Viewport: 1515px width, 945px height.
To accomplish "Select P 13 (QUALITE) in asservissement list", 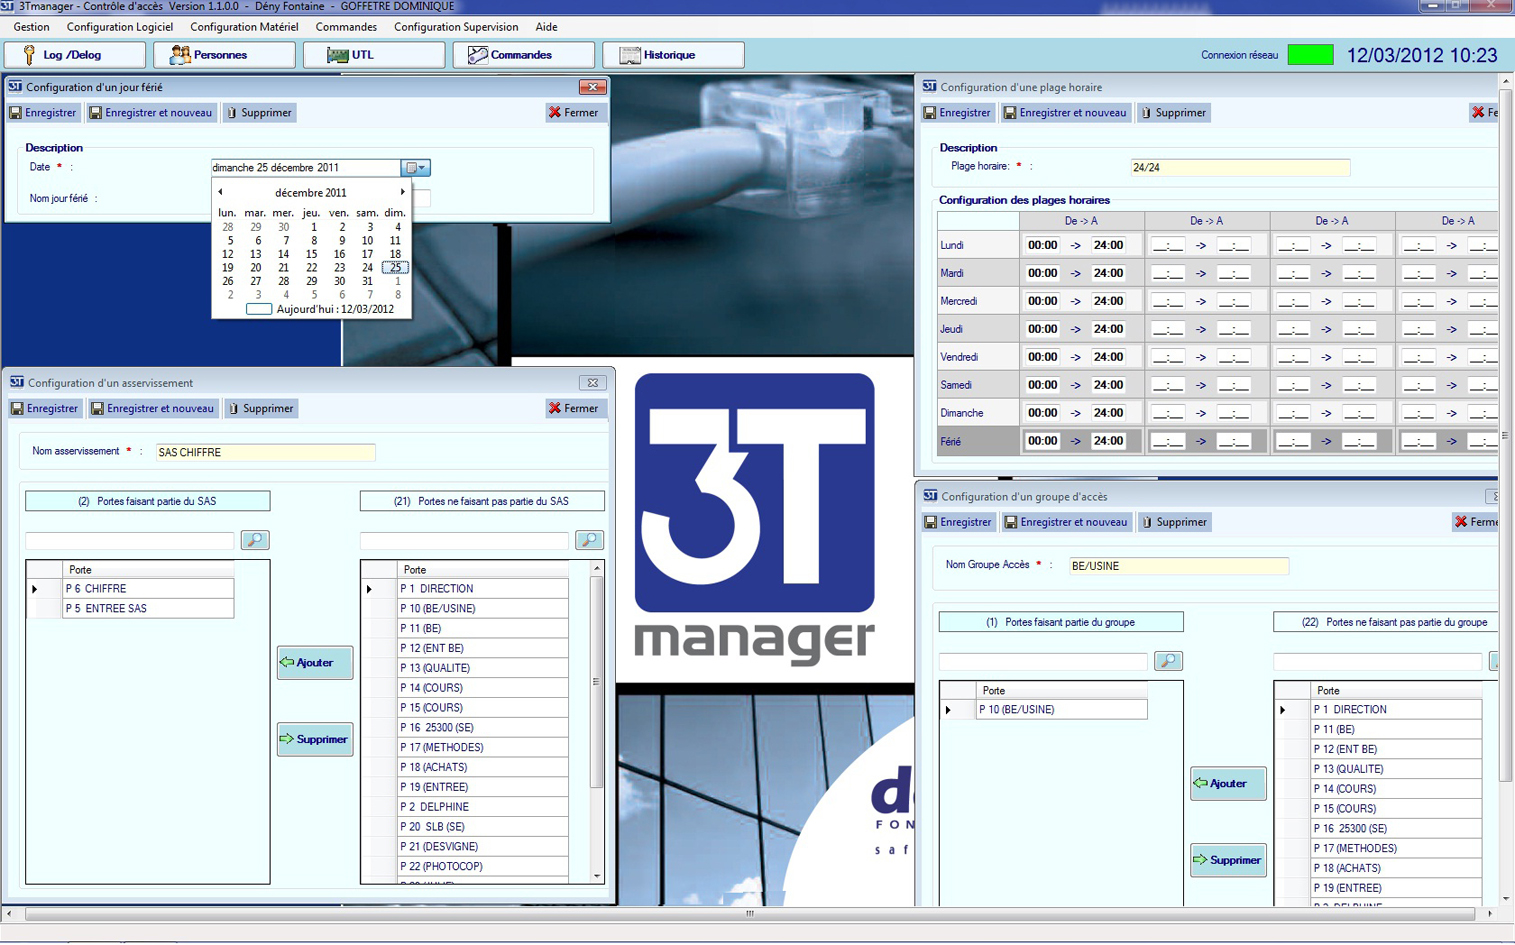I will pyautogui.click(x=482, y=668).
